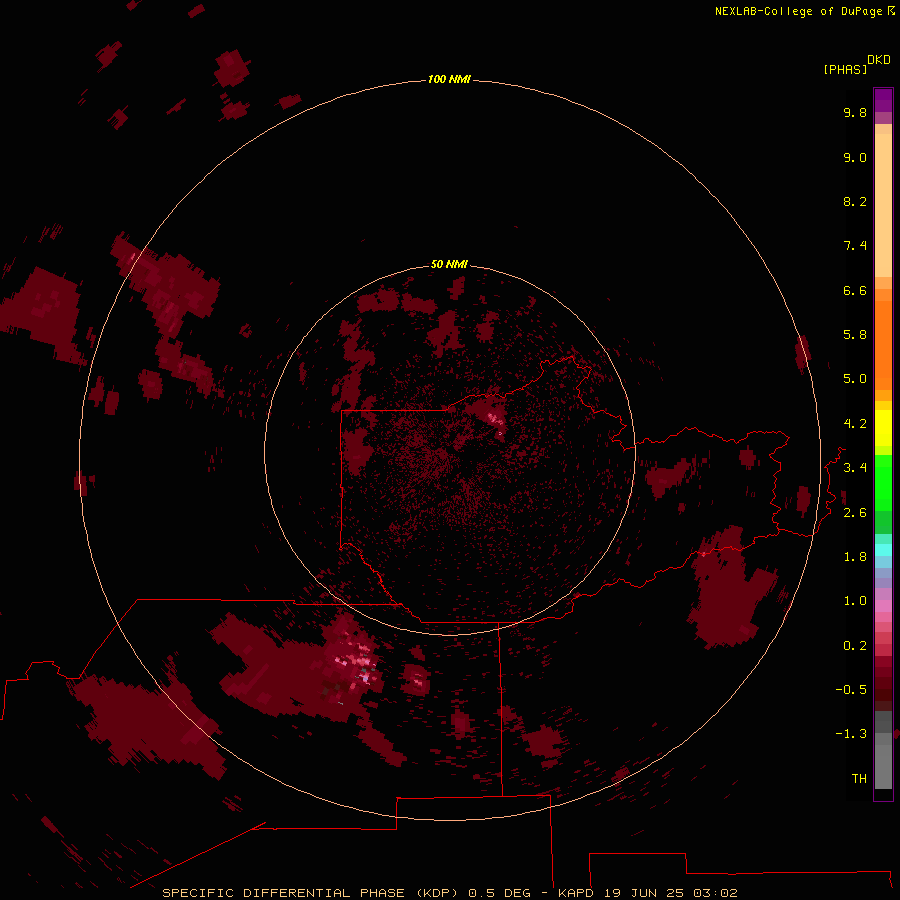The image size is (900, 900).
Task: Click the -1.3 scale value
Action: pyautogui.click(x=851, y=734)
